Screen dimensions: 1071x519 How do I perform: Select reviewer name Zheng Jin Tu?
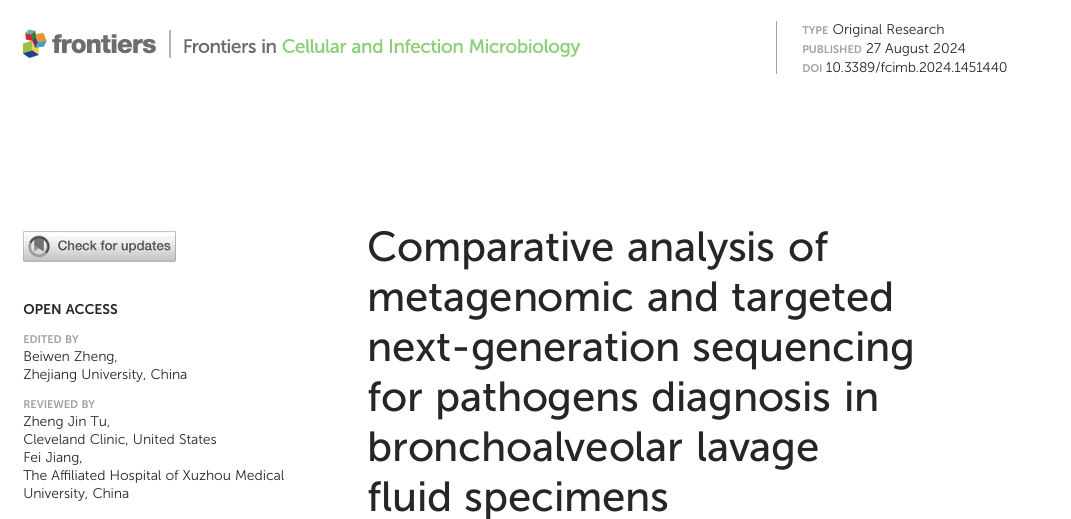[x=66, y=421]
